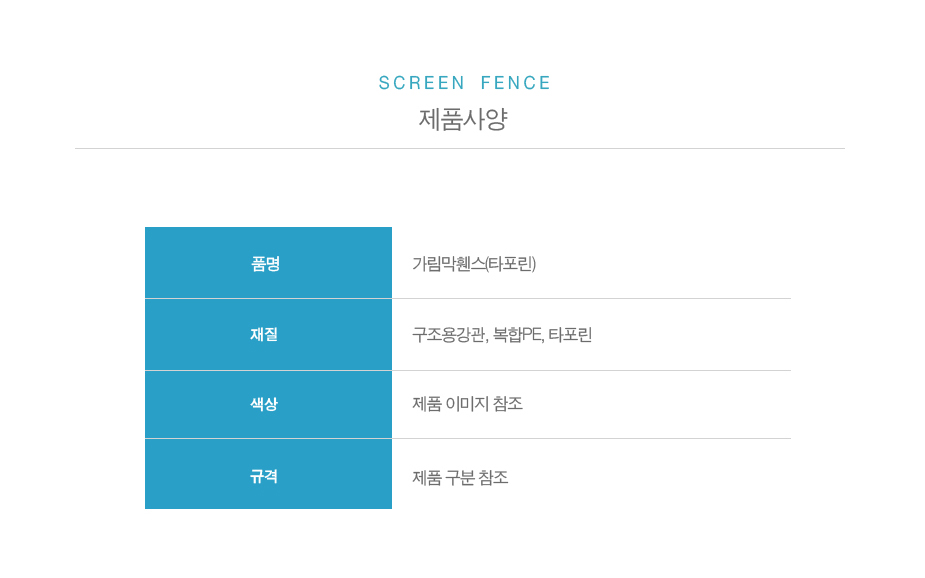Screen dimensions: 925x578
Task: Click the divider between 색상 and 규격 values
Action: 590,438
